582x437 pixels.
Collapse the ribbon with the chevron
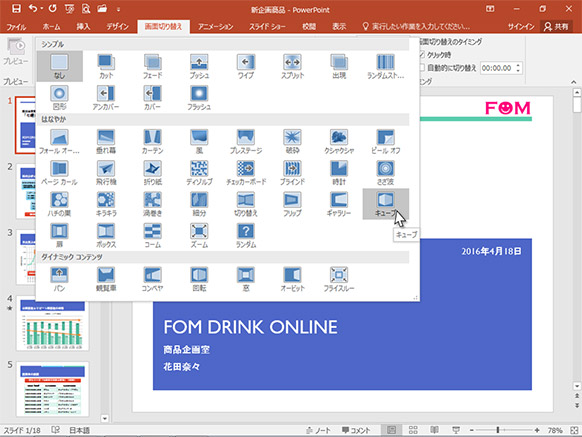574,82
